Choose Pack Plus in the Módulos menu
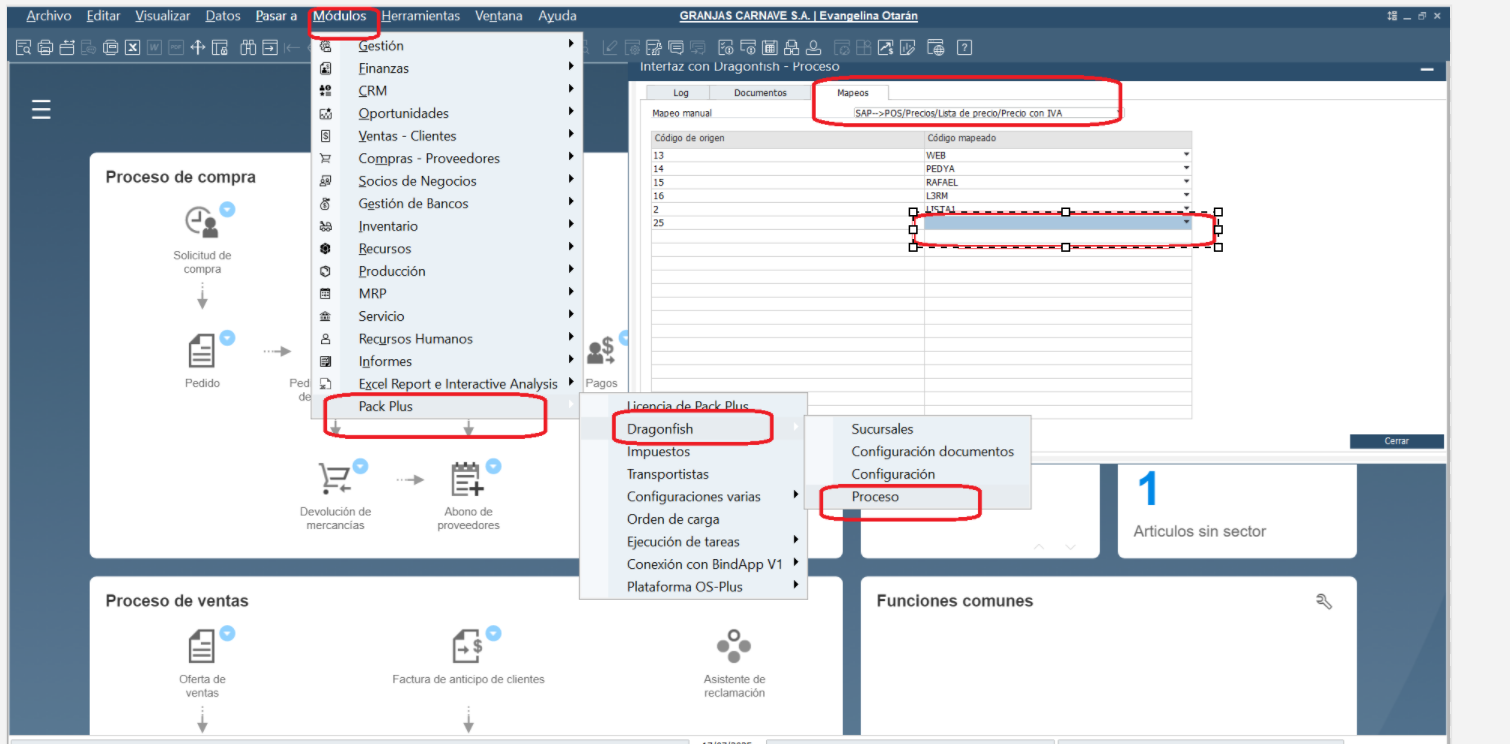Image resolution: width=1510 pixels, height=744 pixels. [x=445, y=406]
